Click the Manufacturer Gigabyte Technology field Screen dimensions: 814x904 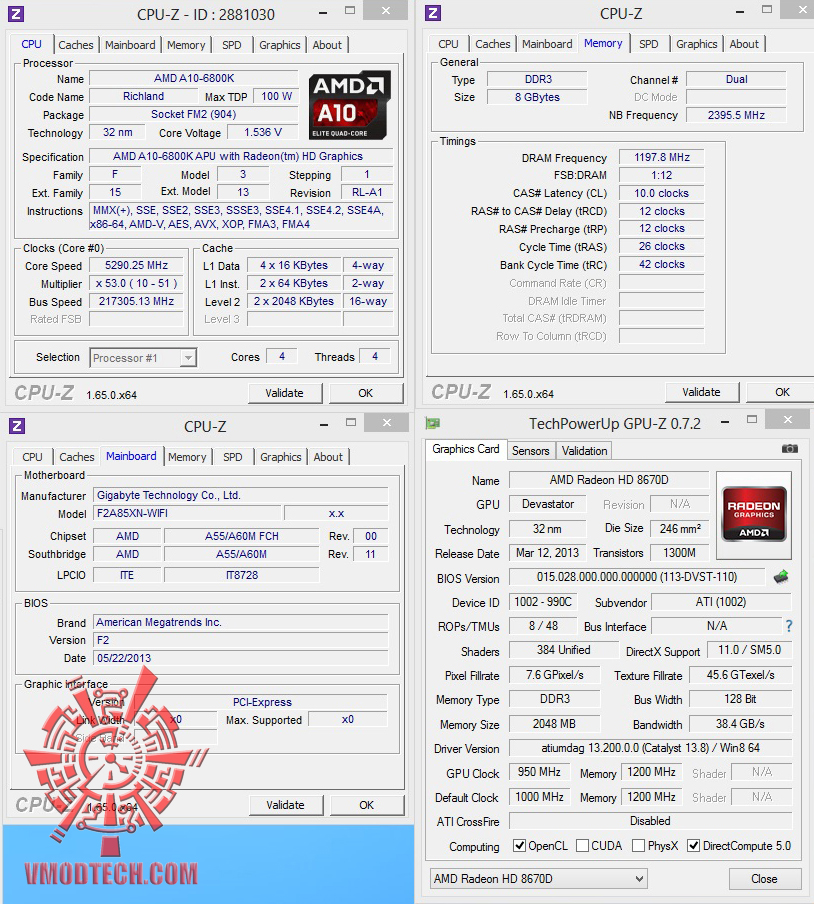(240, 495)
